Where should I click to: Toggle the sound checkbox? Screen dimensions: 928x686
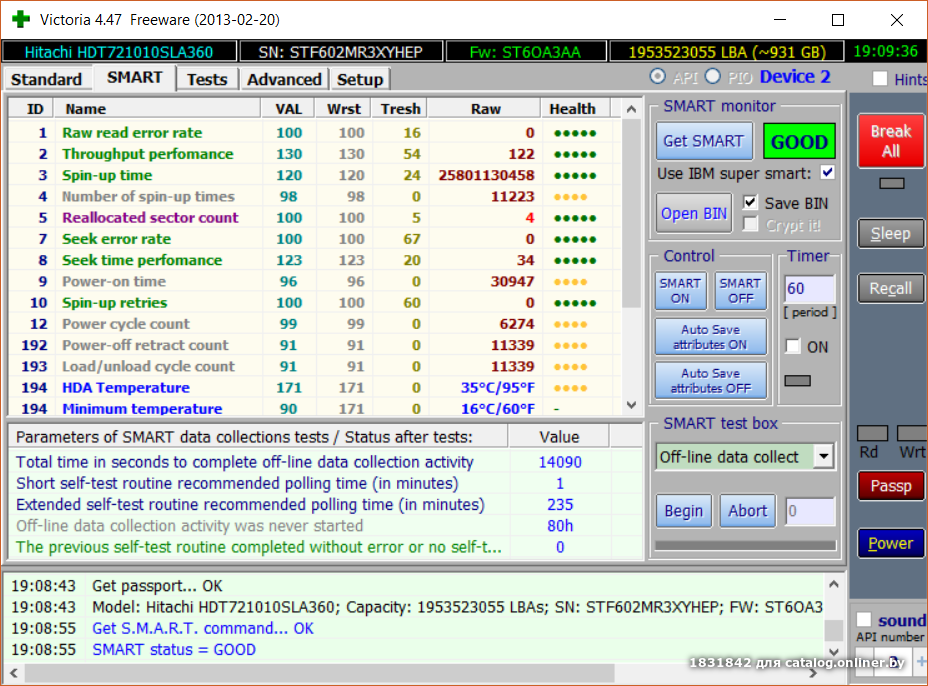864,620
